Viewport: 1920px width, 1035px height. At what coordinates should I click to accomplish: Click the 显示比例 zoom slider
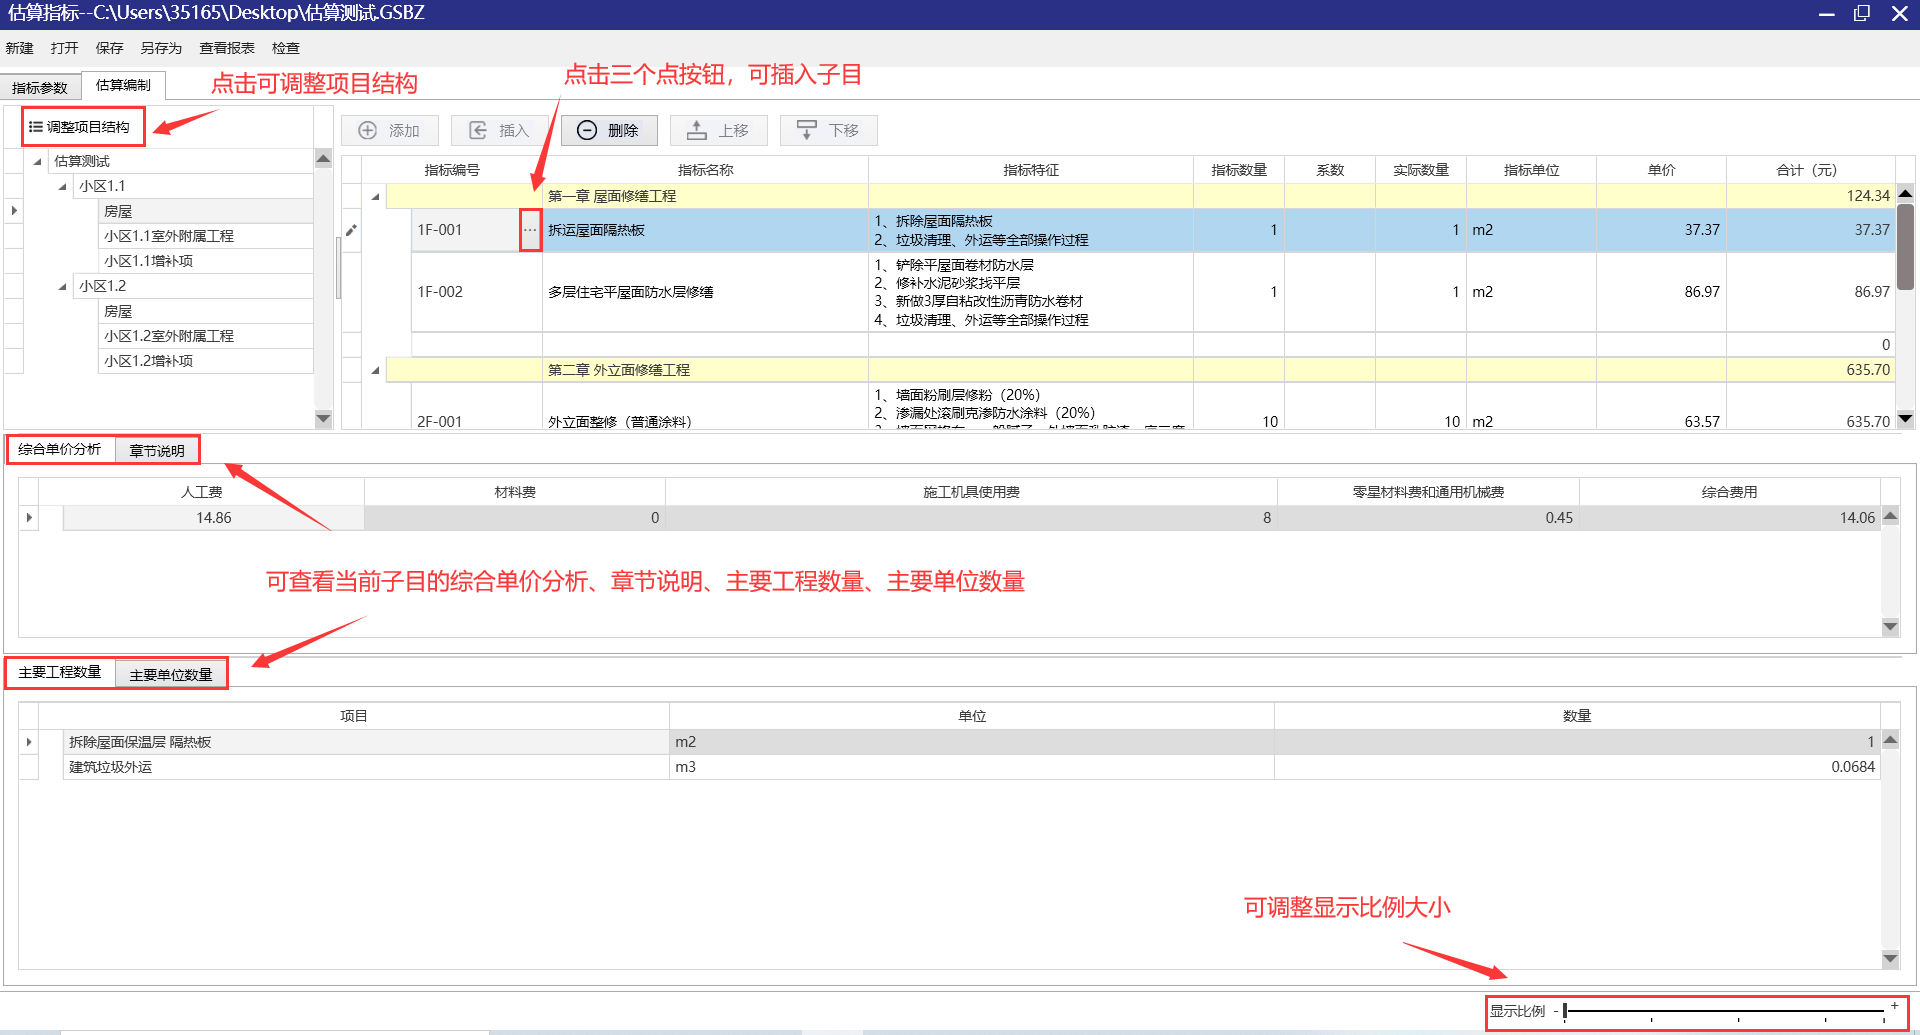pyautogui.click(x=1725, y=1011)
